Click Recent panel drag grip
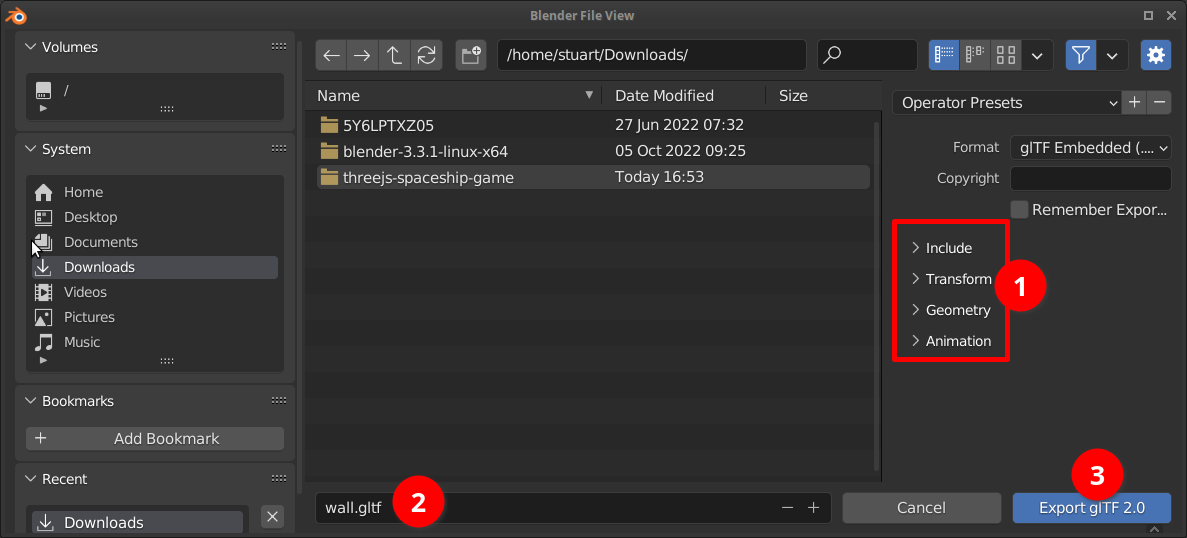This screenshot has height=538, width=1187. (279, 479)
